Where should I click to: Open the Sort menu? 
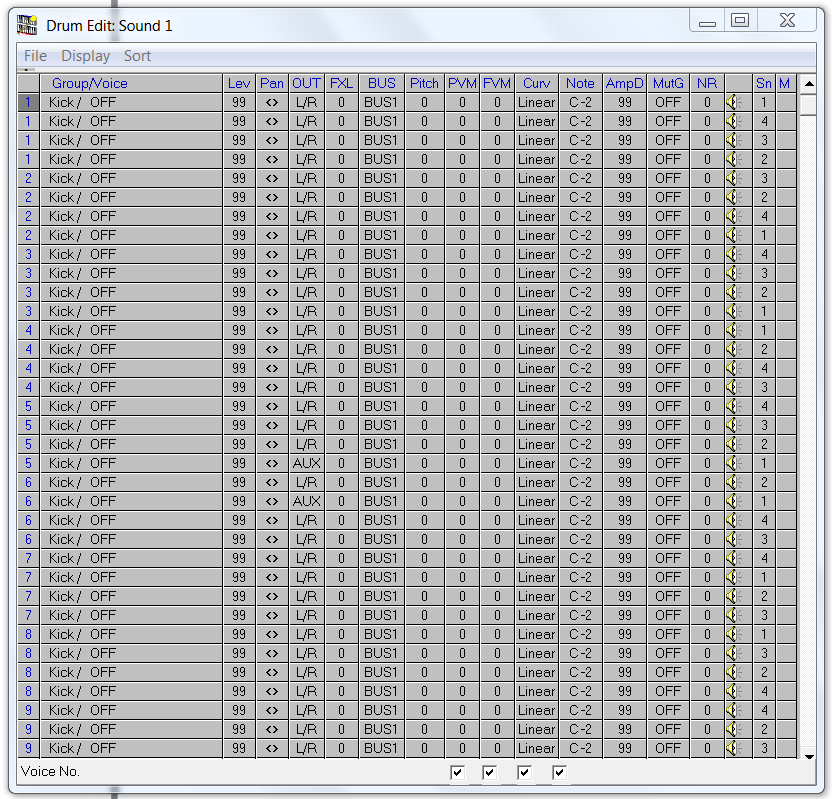pyautogui.click(x=137, y=56)
